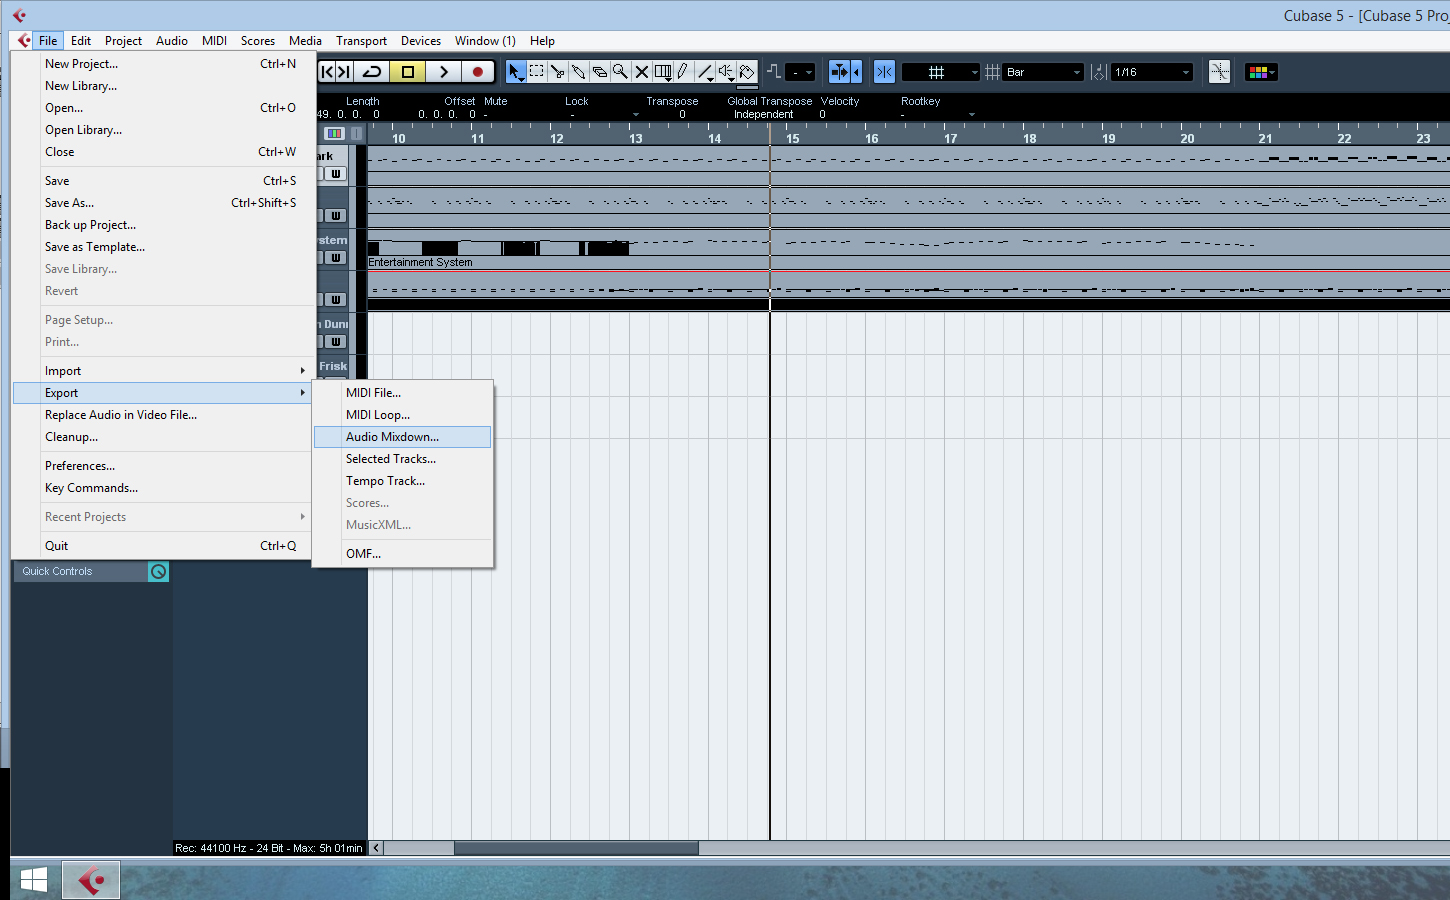Open the Edit menu
Viewport: 1450px width, 900px height.
81,41
